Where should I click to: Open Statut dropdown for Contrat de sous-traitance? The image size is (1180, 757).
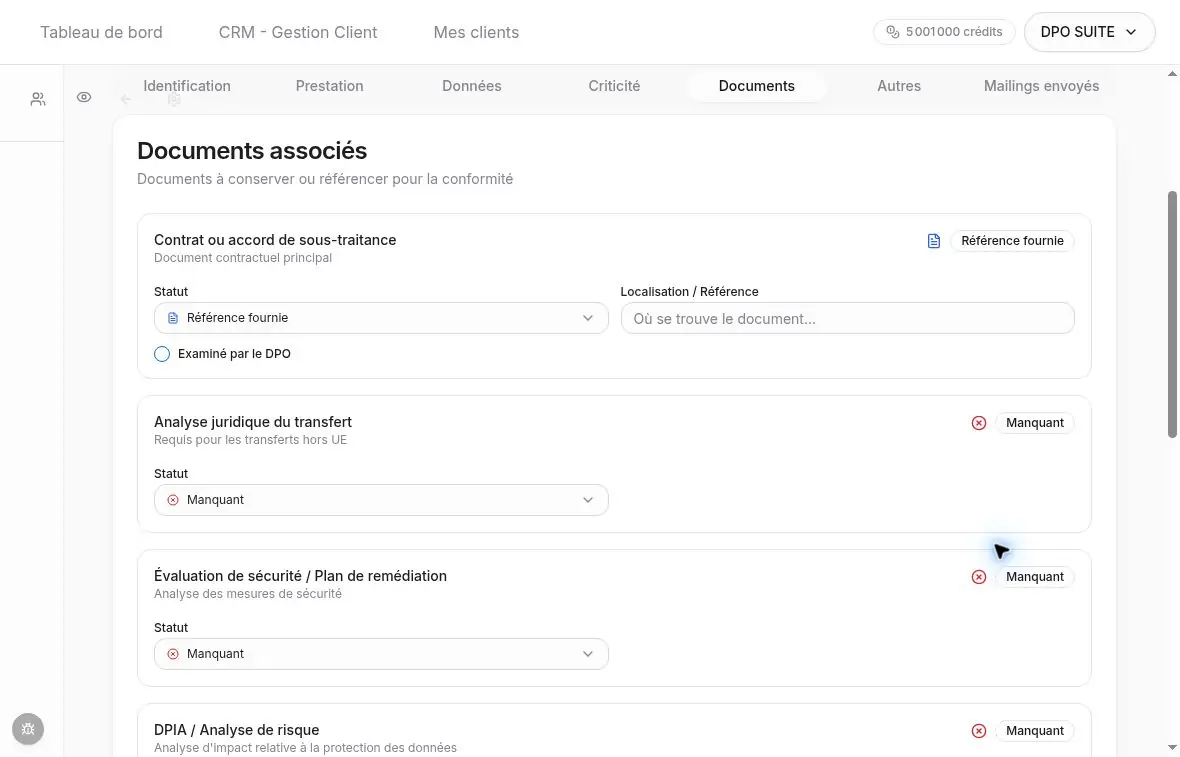(381, 318)
